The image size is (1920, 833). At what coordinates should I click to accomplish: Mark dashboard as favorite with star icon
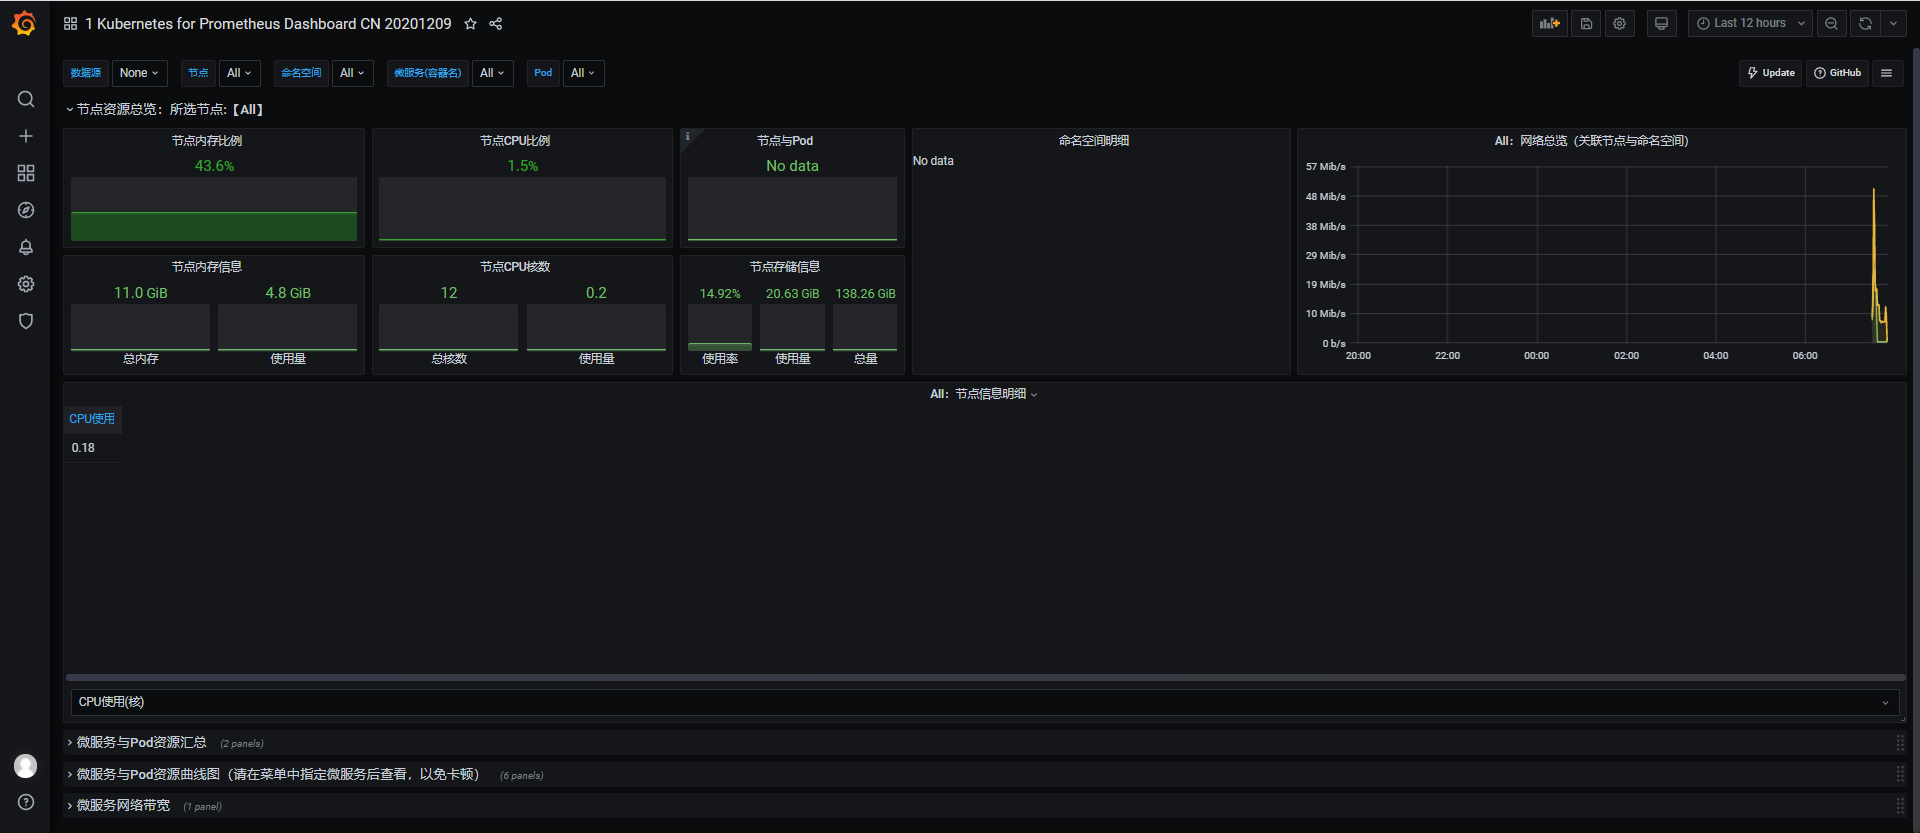[470, 23]
